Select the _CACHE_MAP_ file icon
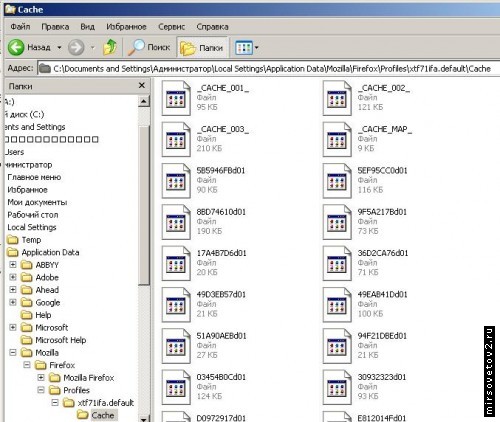 click(337, 139)
